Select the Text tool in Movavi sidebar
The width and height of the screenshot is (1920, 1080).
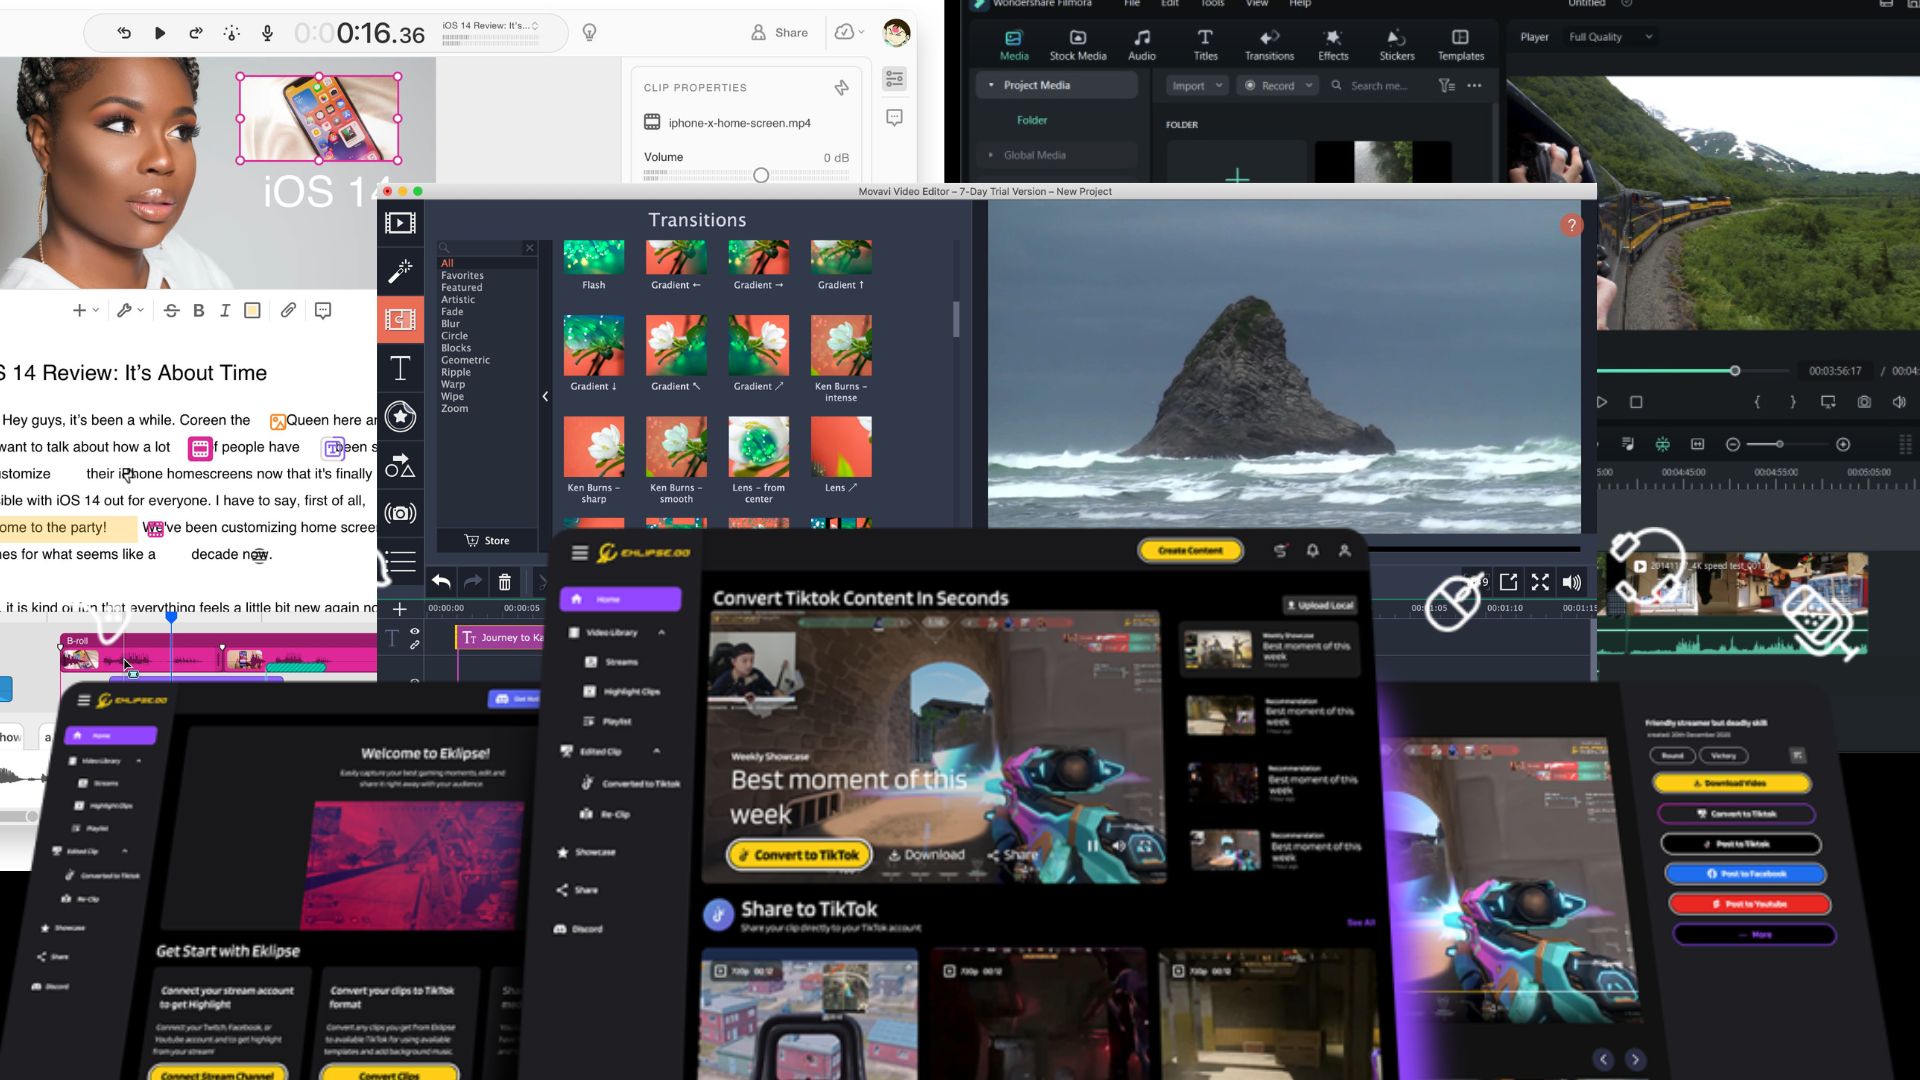pyautogui.click(x=400, y=369)
